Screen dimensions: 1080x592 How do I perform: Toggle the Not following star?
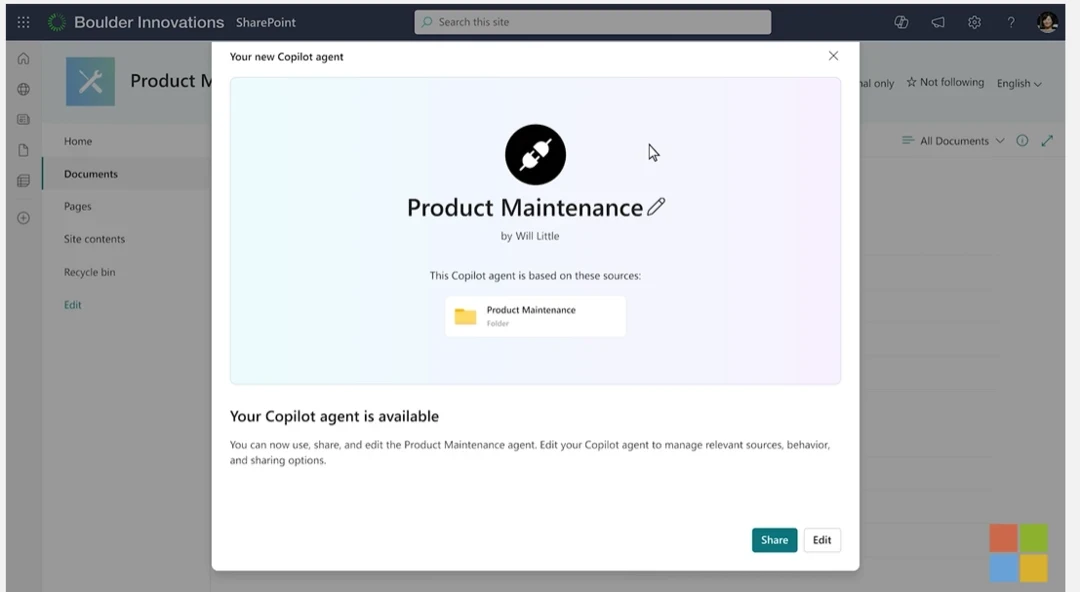tap(945, 83)
